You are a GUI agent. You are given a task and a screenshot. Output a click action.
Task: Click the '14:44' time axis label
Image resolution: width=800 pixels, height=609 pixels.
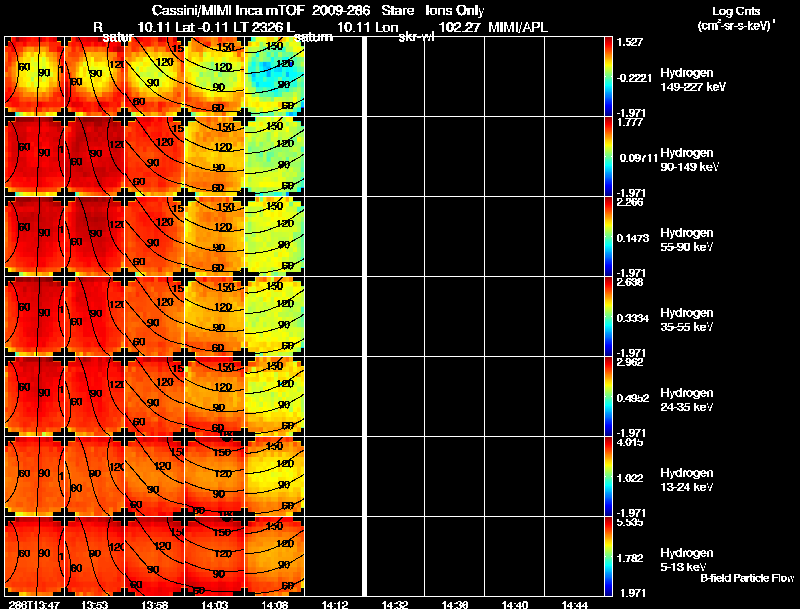coord(575,604)
